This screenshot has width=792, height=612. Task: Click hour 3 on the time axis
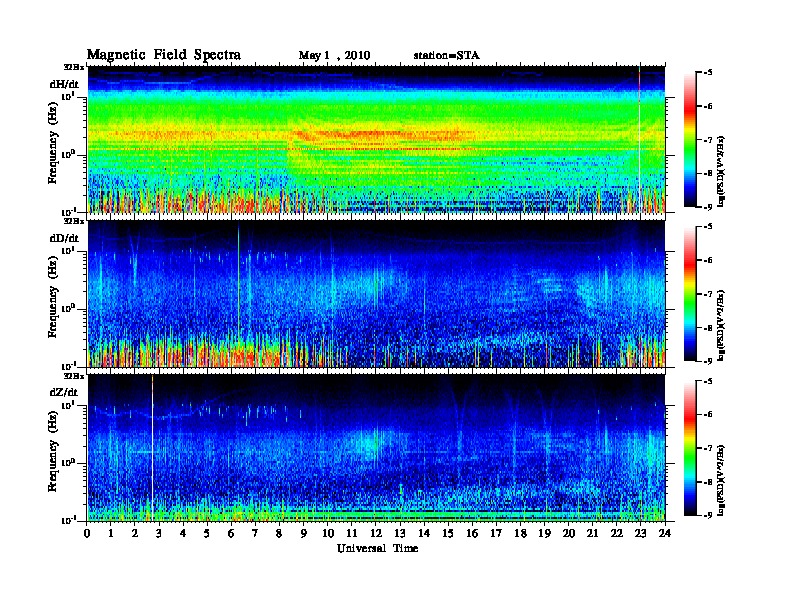[159, 534]
